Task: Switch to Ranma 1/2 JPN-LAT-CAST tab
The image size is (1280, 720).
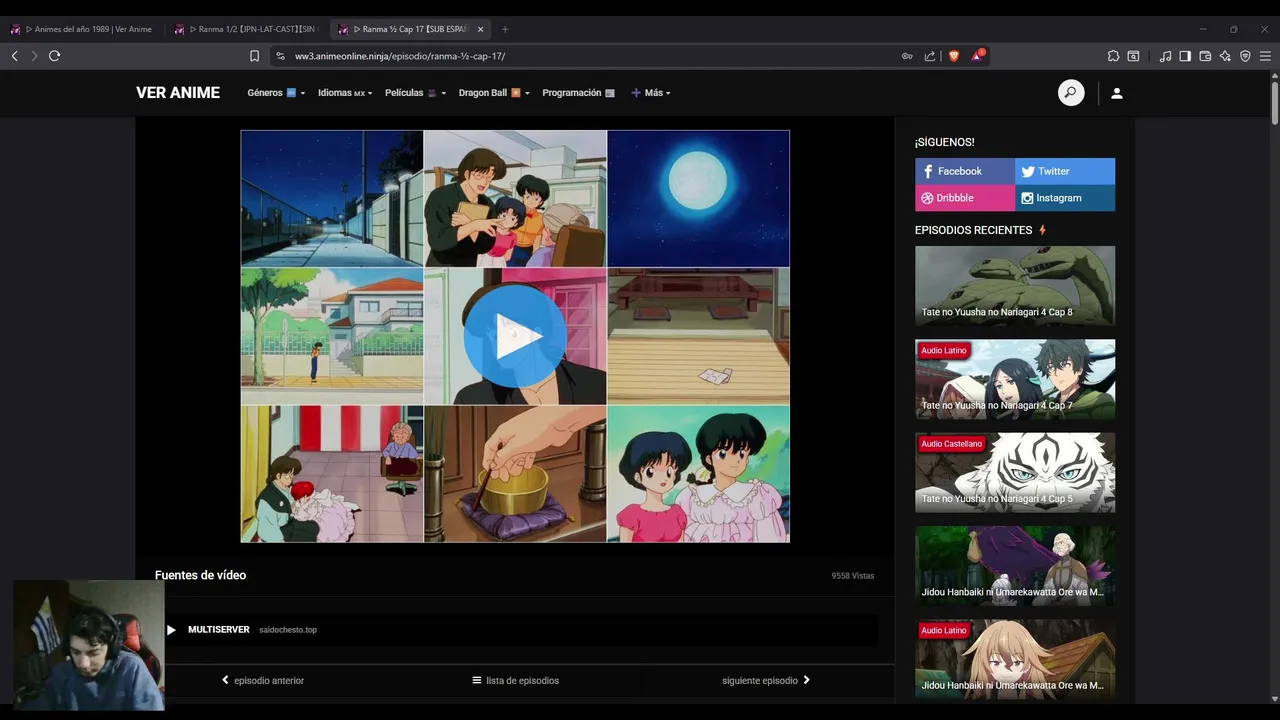Action: pos(247,29)
